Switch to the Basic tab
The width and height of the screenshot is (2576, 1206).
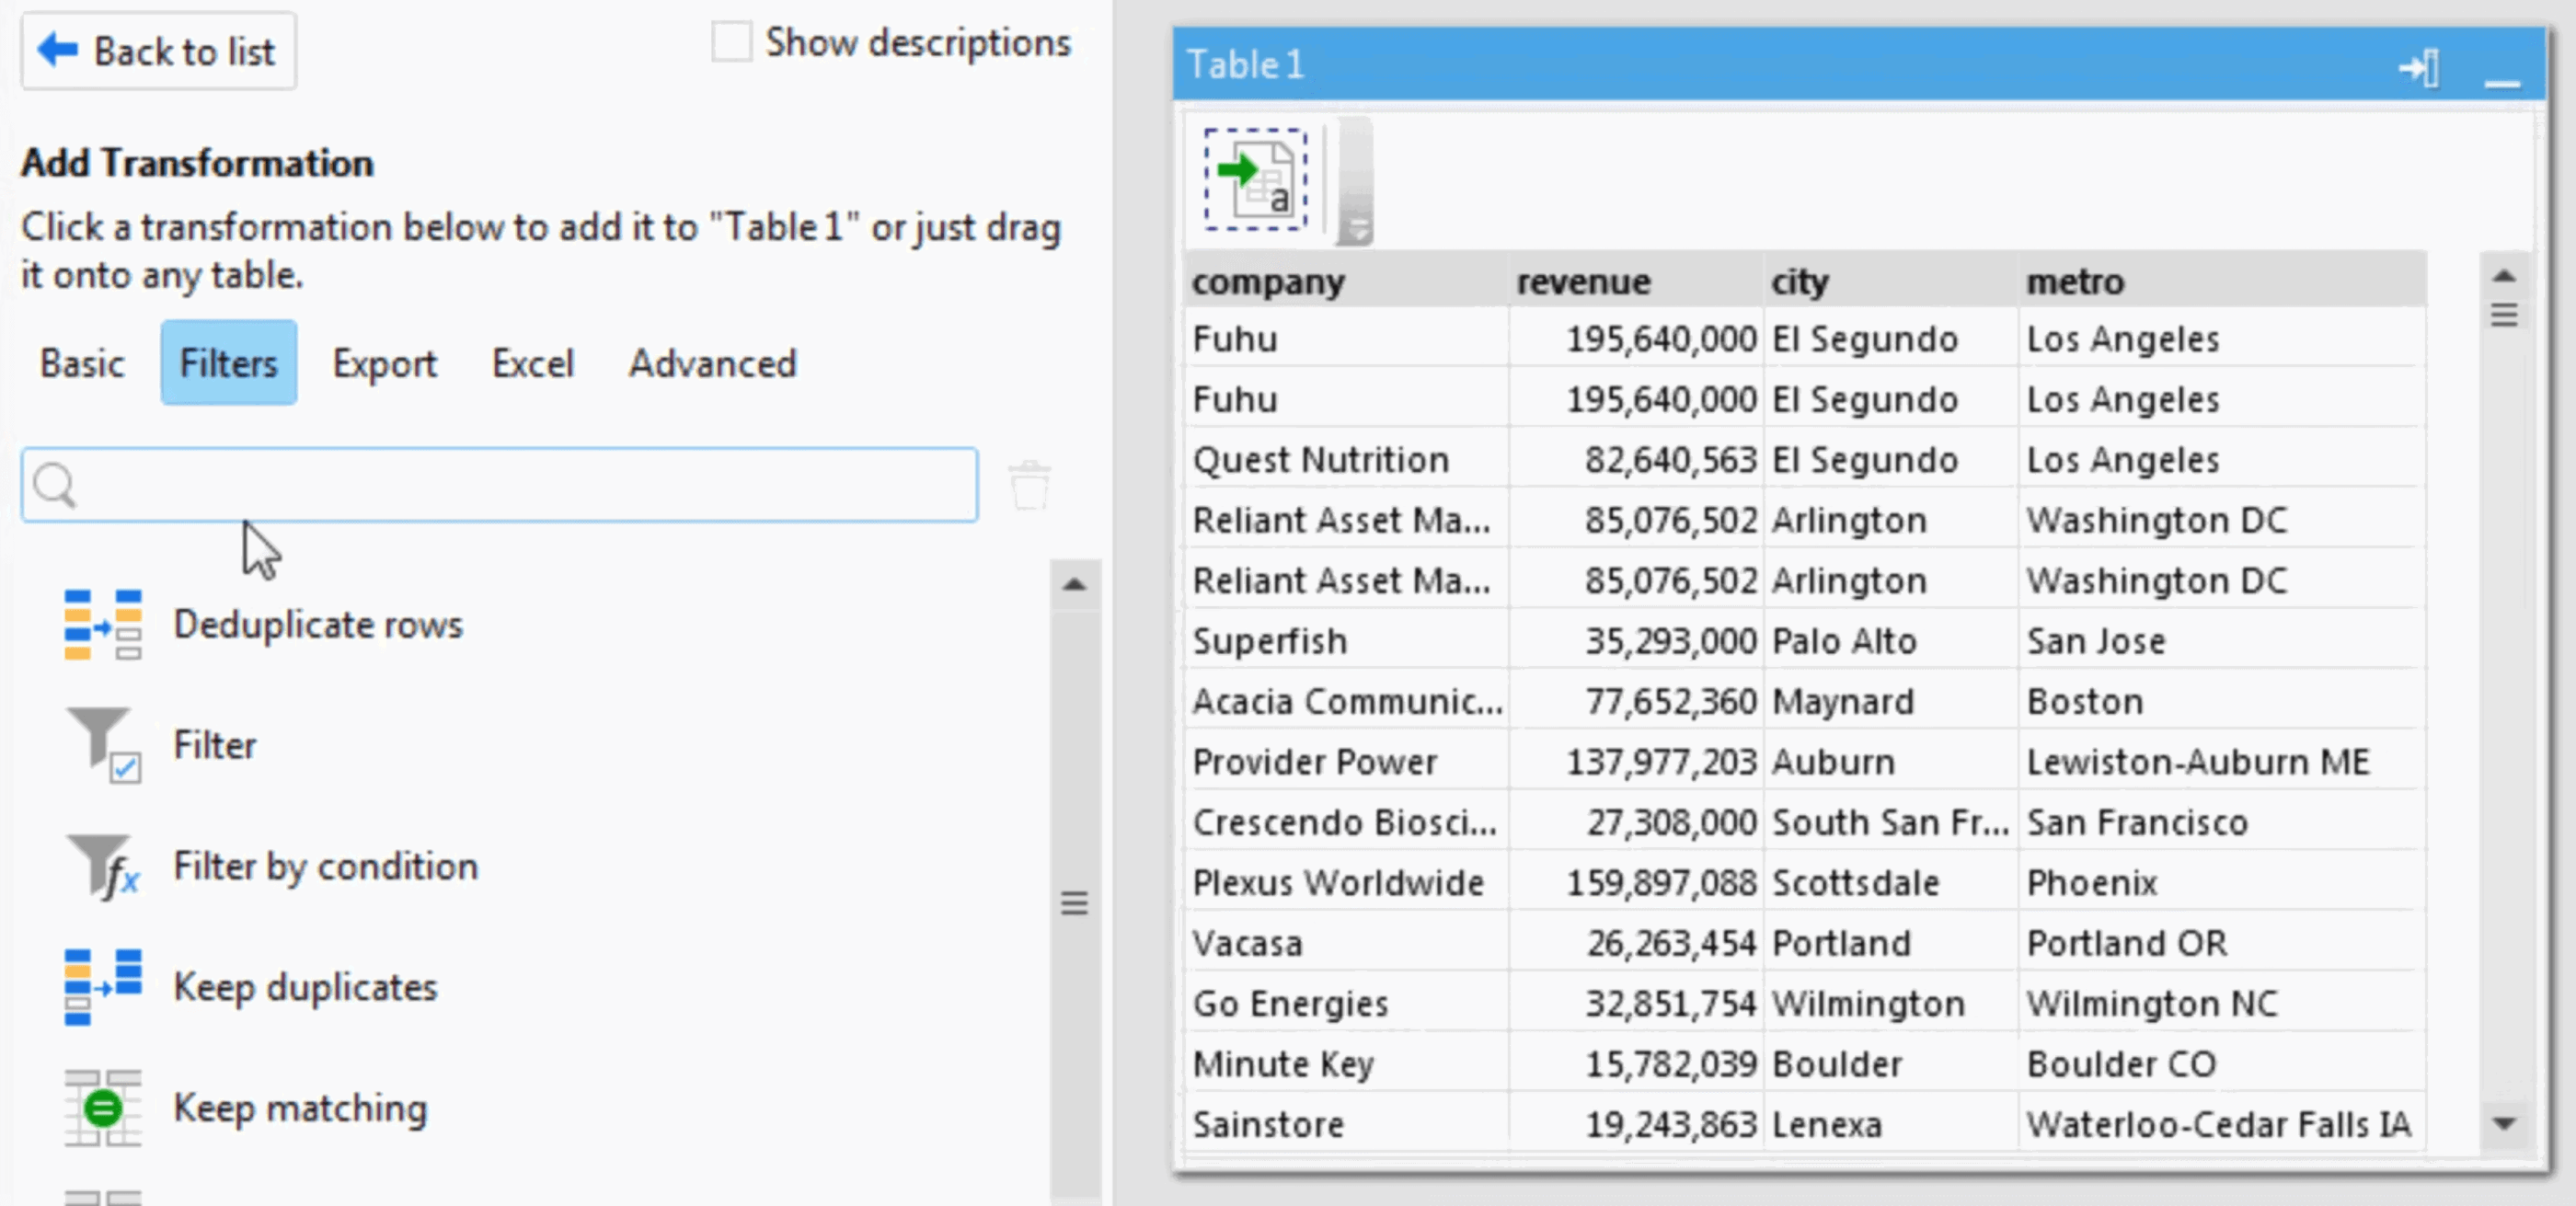82,363
